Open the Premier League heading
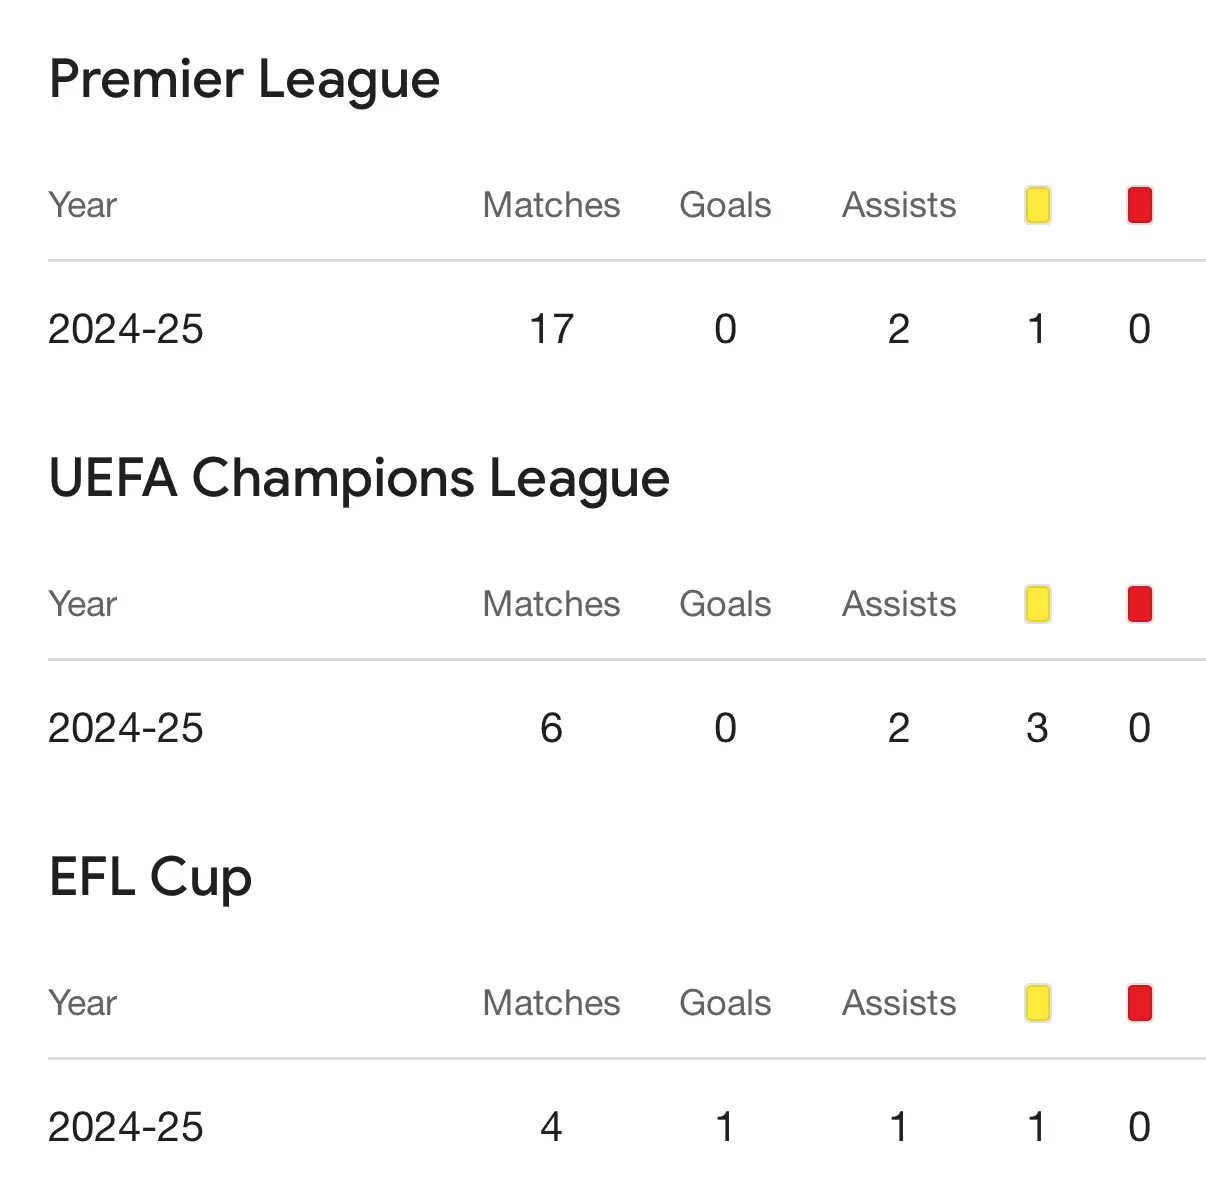This screenshot has height=1187, width=1206. [244, 80]
